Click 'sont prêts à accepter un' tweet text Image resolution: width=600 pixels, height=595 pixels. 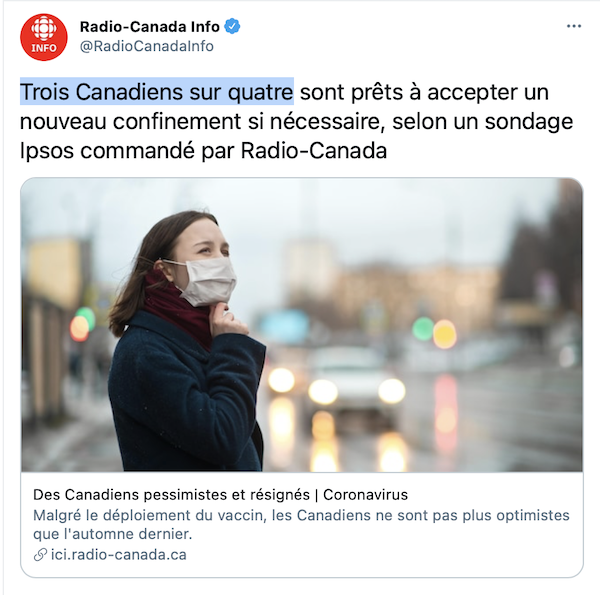point(424,92)
